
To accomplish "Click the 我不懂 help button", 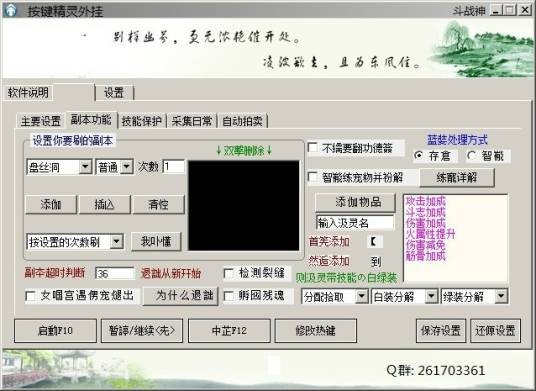I will (x=156, y=242).
